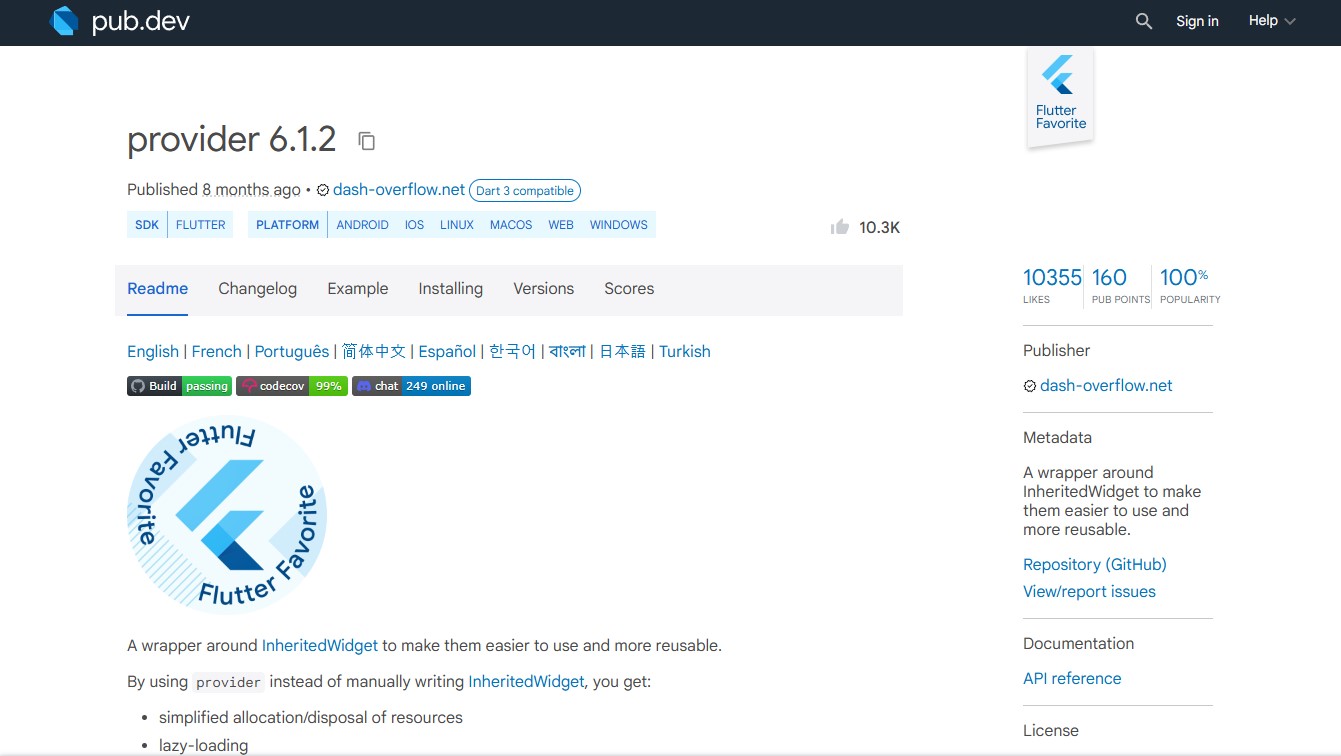
Task: Click Sign in
Action: [x=1197, y=21]
